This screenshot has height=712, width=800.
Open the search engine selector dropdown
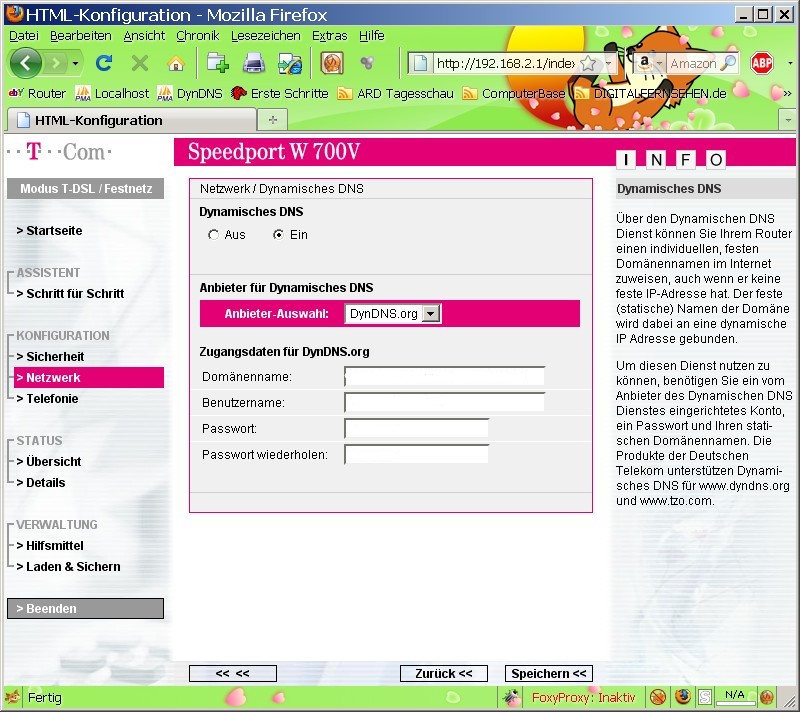point(659,64)
